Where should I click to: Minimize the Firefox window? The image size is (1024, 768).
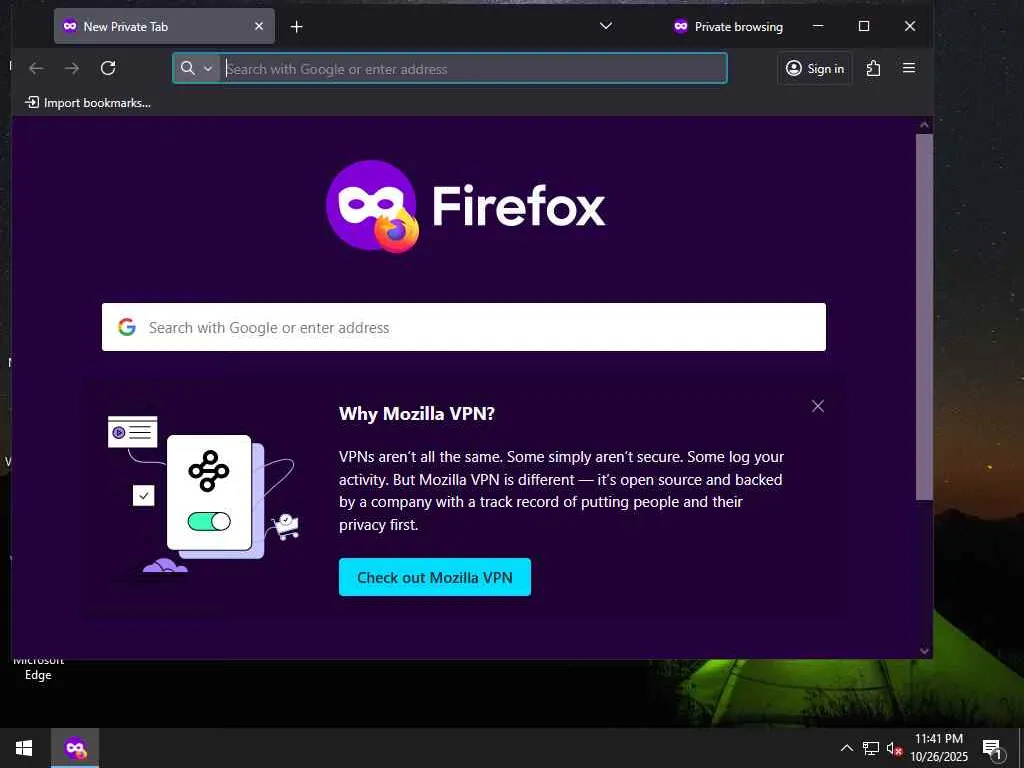point(818,26)
